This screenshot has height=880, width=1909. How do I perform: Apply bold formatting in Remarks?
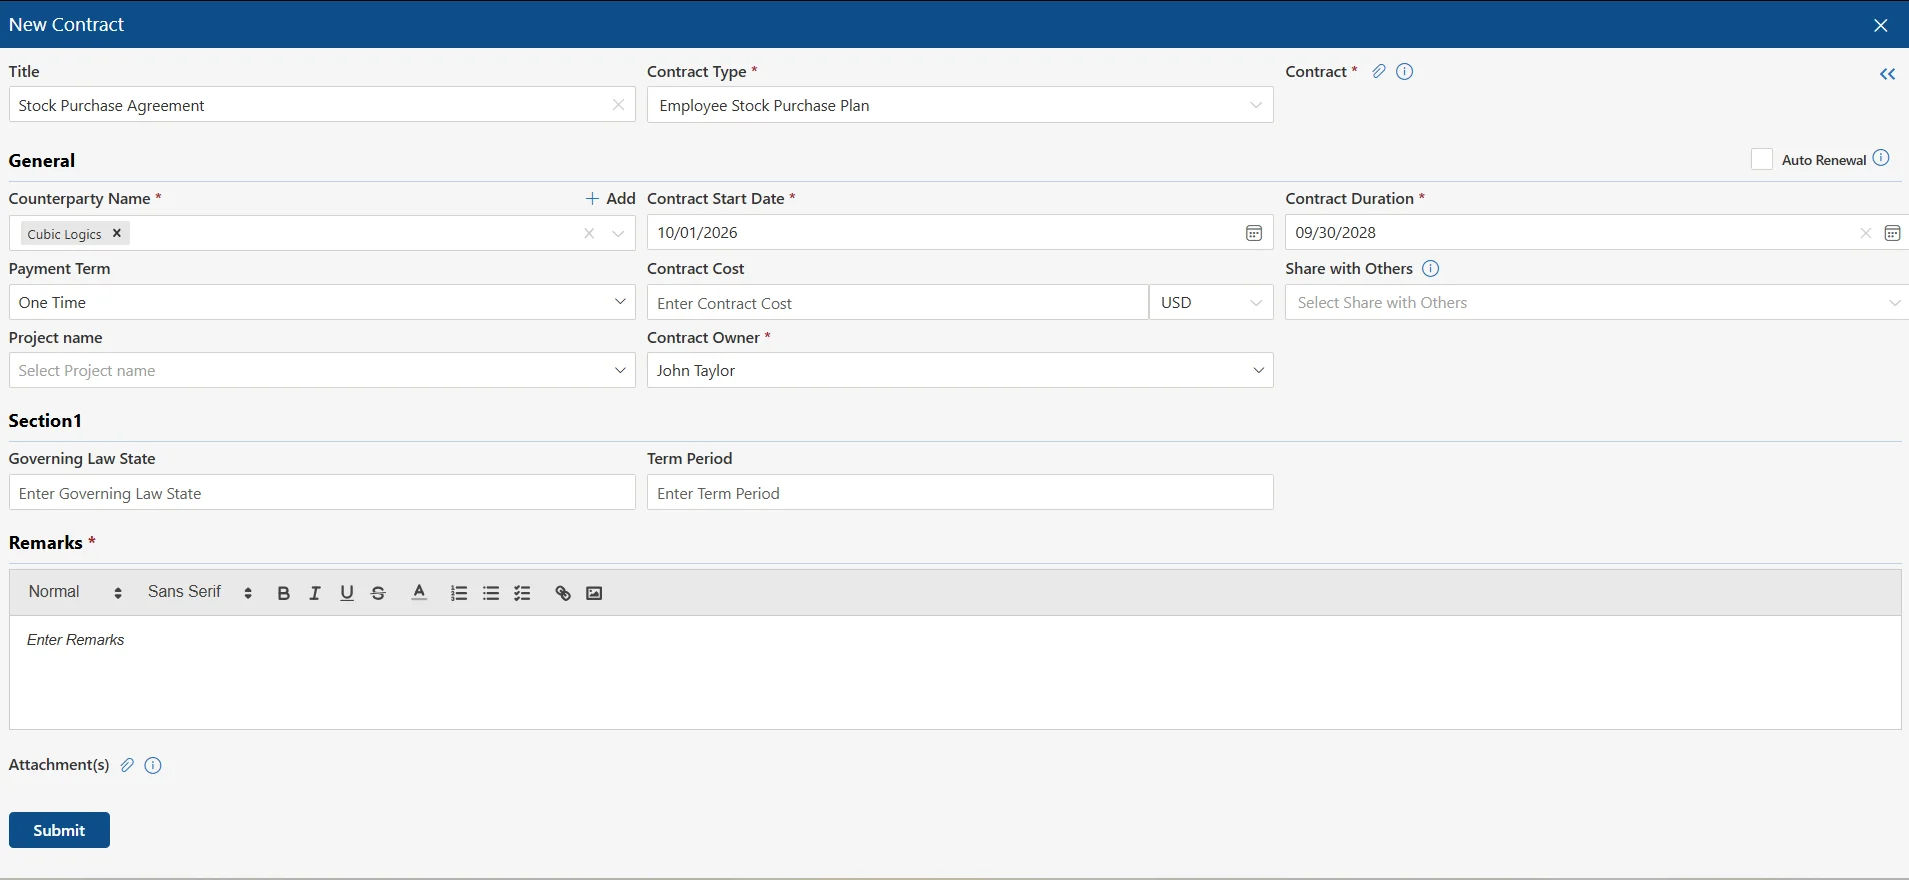[283, 593]
